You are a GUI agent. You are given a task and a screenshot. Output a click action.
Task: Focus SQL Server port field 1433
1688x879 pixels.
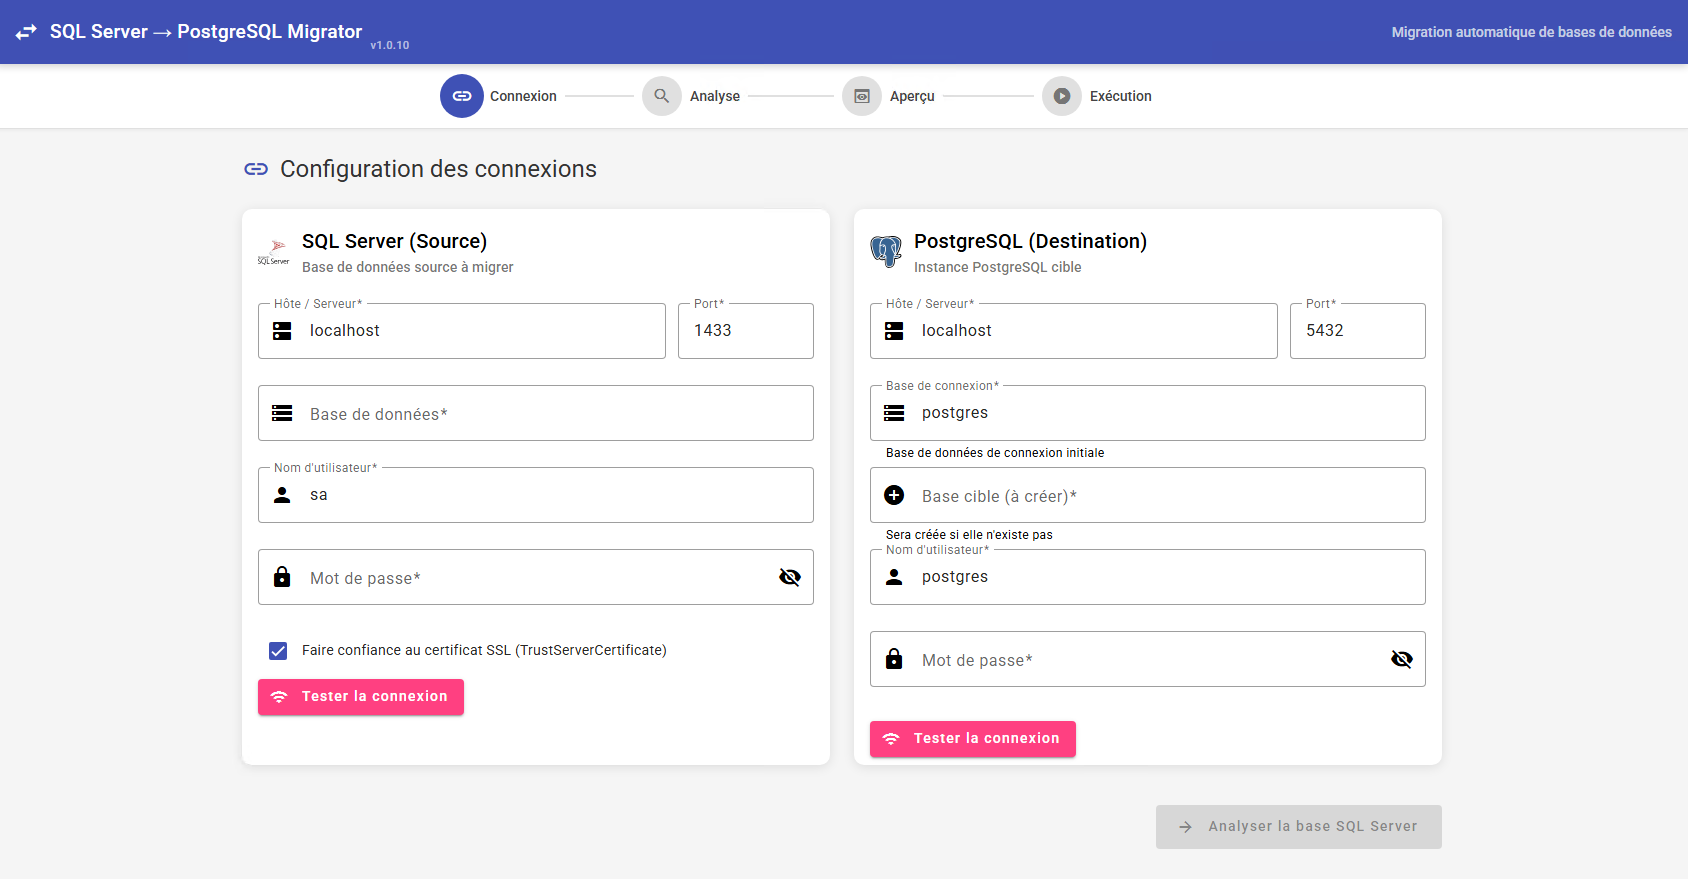[746, 331]
